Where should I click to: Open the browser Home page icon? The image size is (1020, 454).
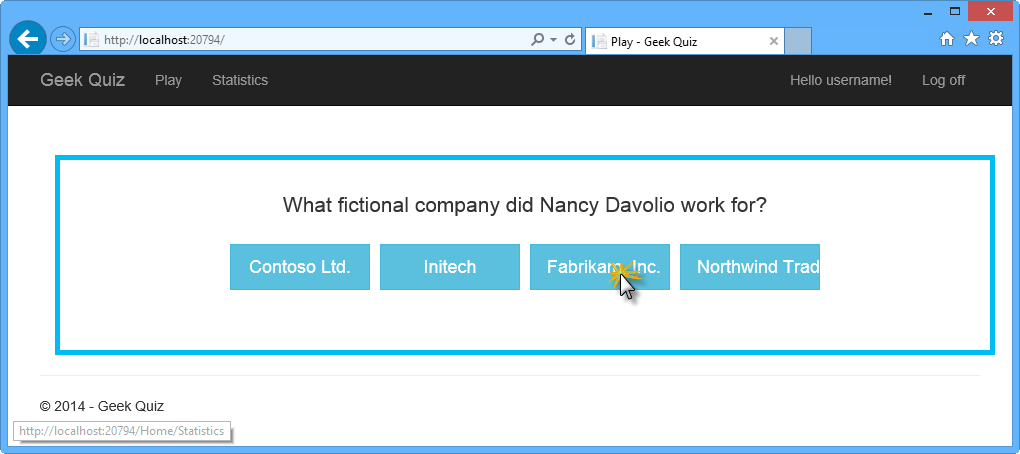(946, 40)
